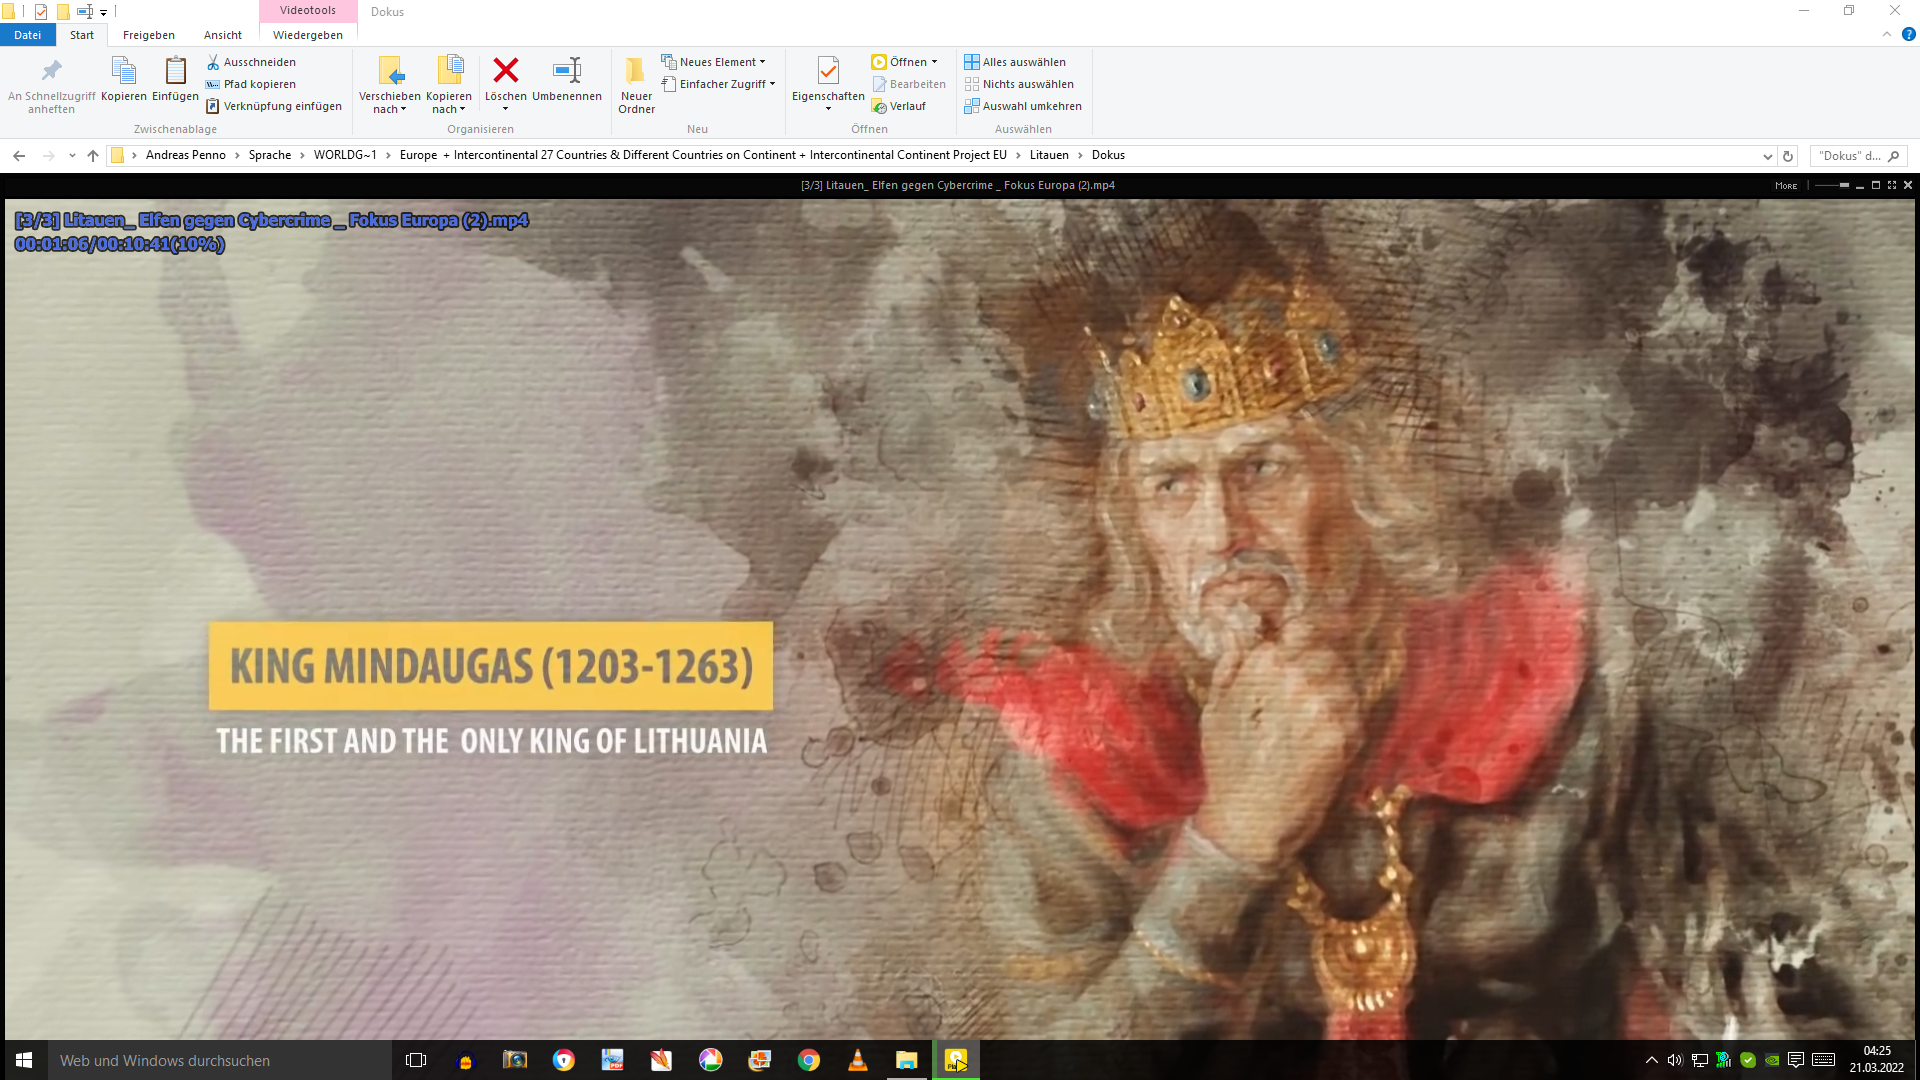Create a new folder with Neuer Ordner

point(636,85)
